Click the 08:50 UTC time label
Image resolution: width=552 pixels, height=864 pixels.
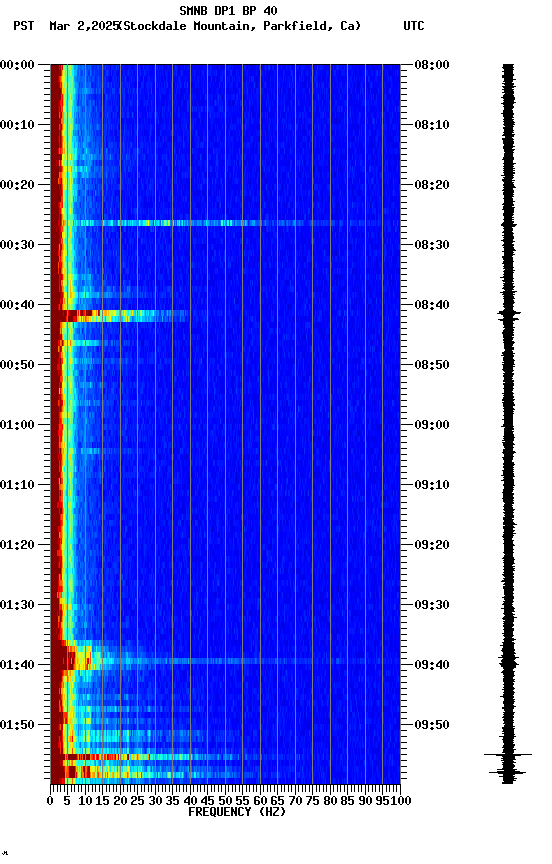point(432,365)
